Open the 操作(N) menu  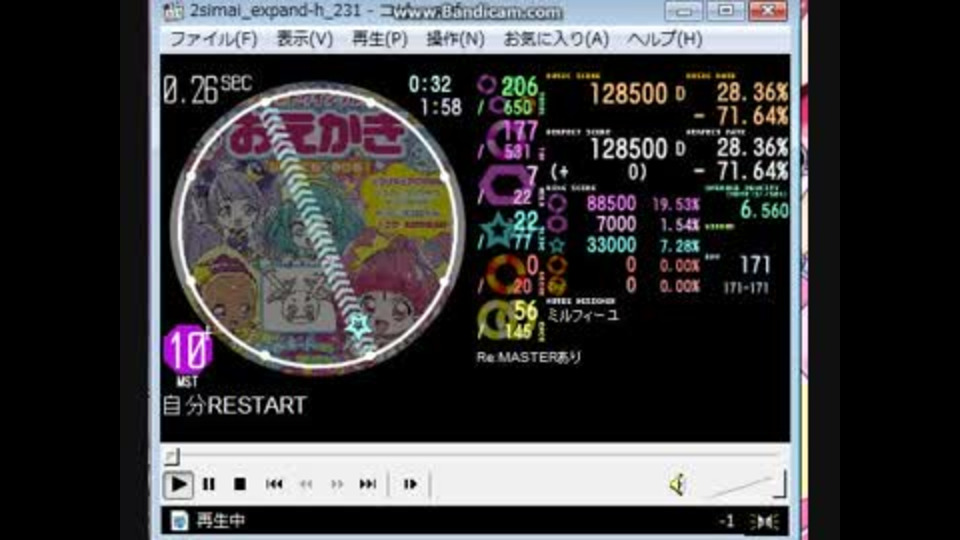pos(456,39)
